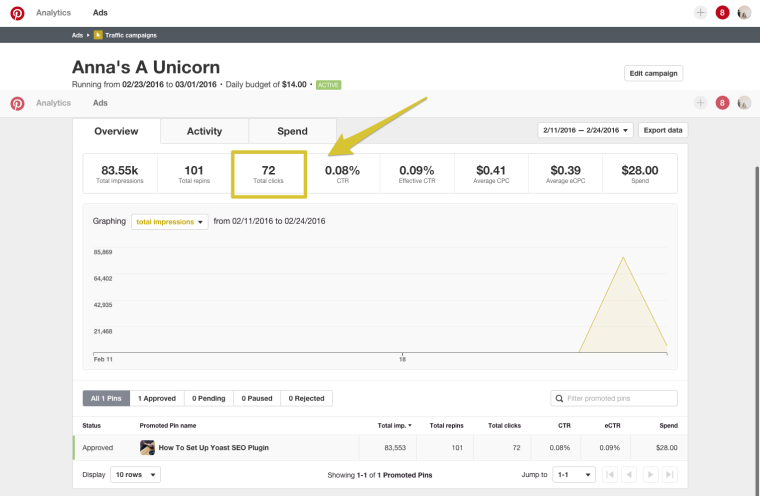Image resolution: width=760 pixels, height=496 pixels.
Task: Click the Traffic campaigns breadcrumb icon
Action: [98, 35]
